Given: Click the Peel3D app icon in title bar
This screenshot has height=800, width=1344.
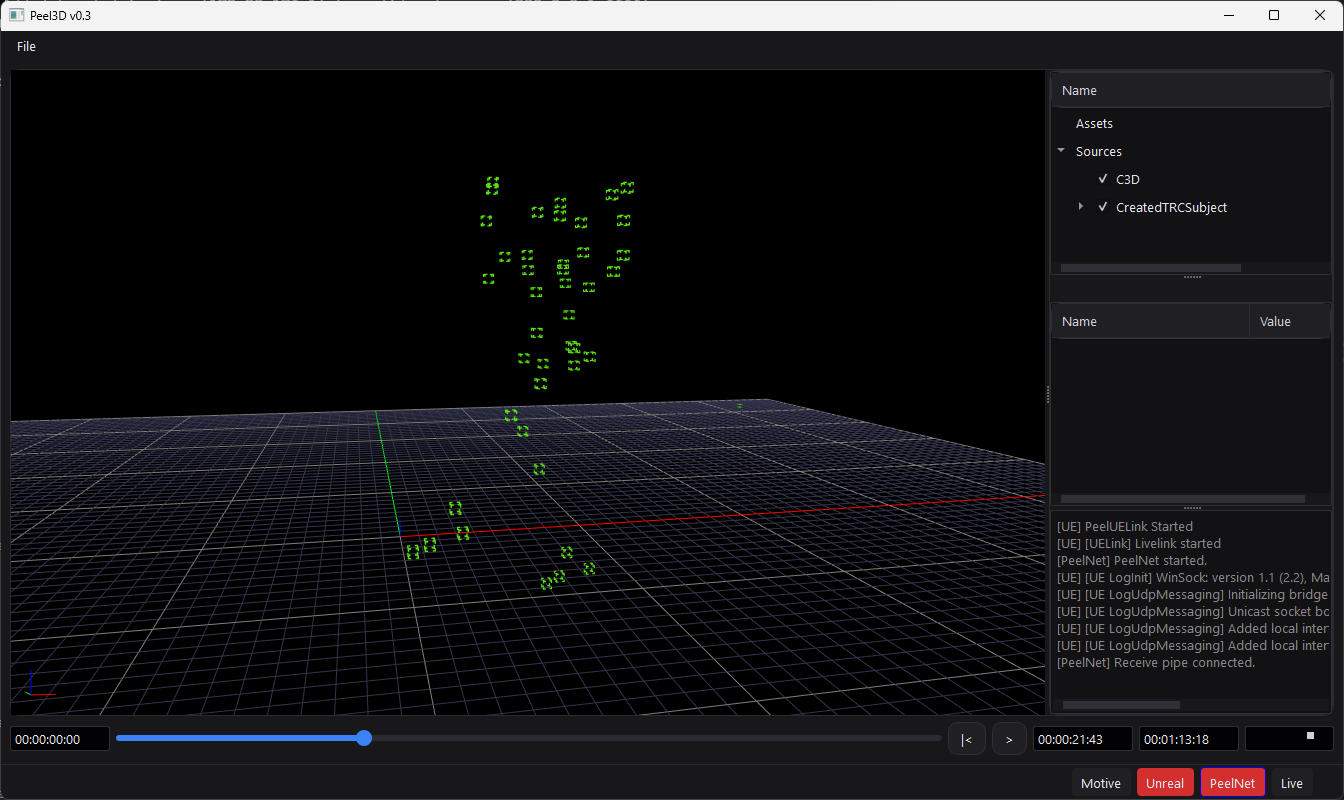Looking at the screenshot, I should [17, 15].
